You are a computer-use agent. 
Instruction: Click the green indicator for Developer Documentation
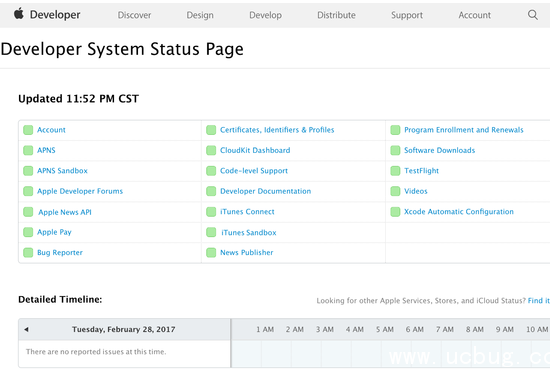pos(211,191)
